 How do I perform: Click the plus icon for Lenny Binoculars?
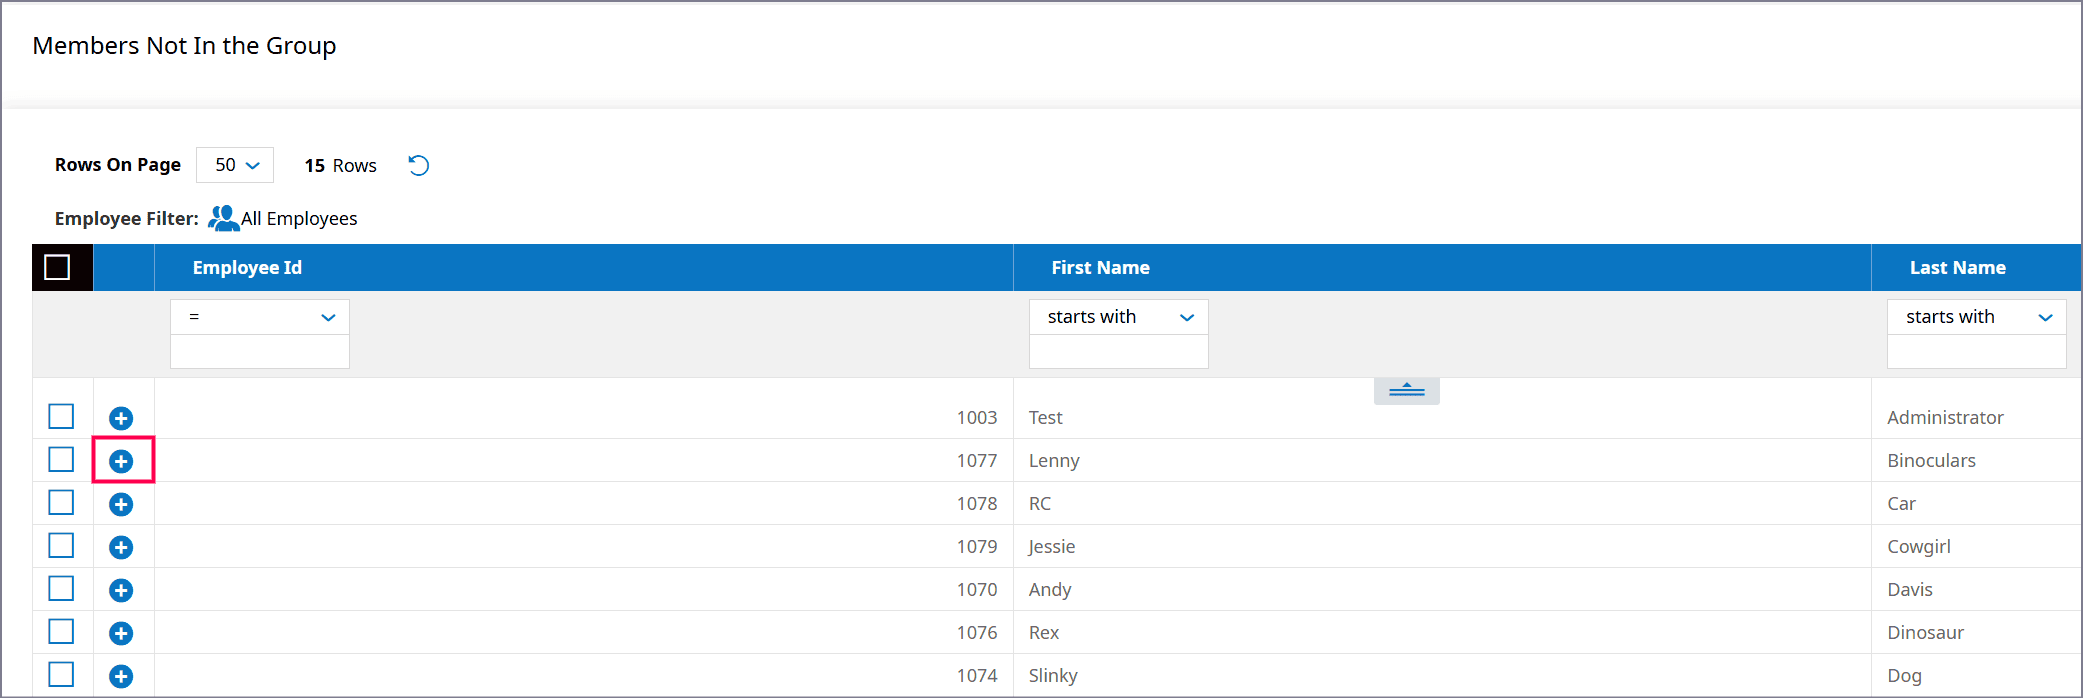[x=121, y=461]
